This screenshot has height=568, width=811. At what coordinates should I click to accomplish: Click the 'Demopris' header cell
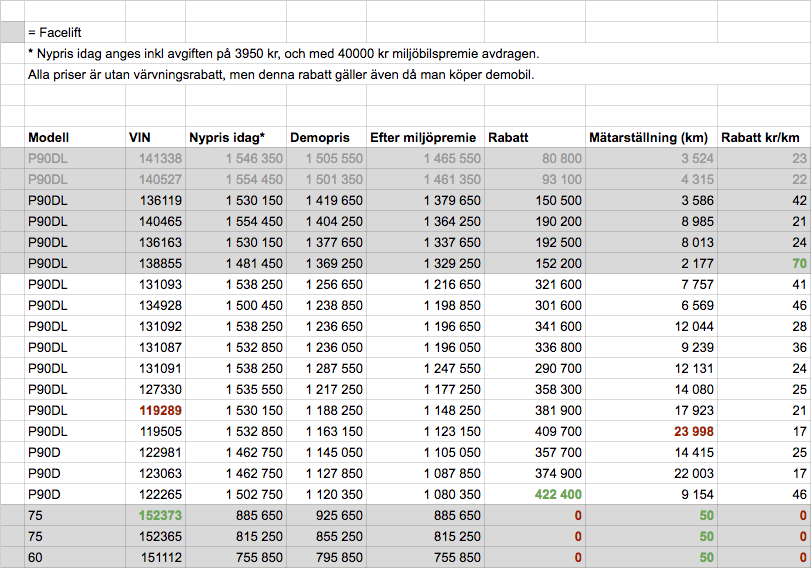(326, 137)
